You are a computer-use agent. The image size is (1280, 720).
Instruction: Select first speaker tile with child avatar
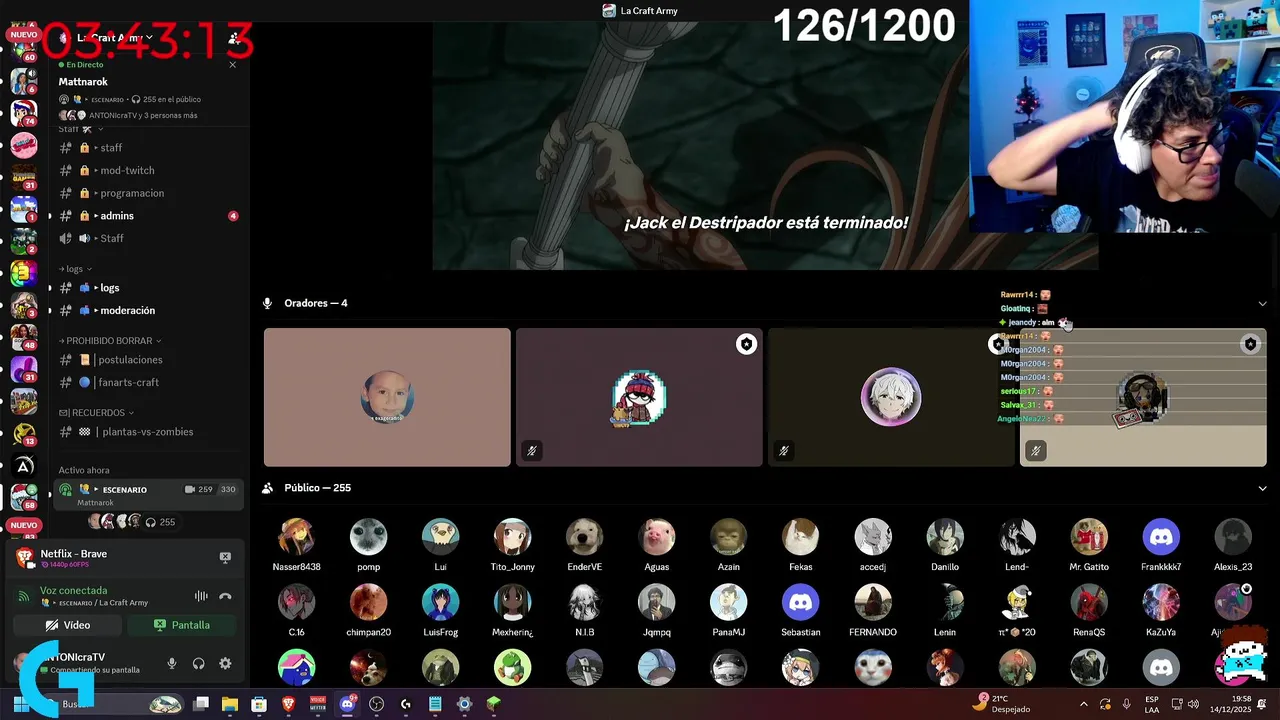coord(387,397)
